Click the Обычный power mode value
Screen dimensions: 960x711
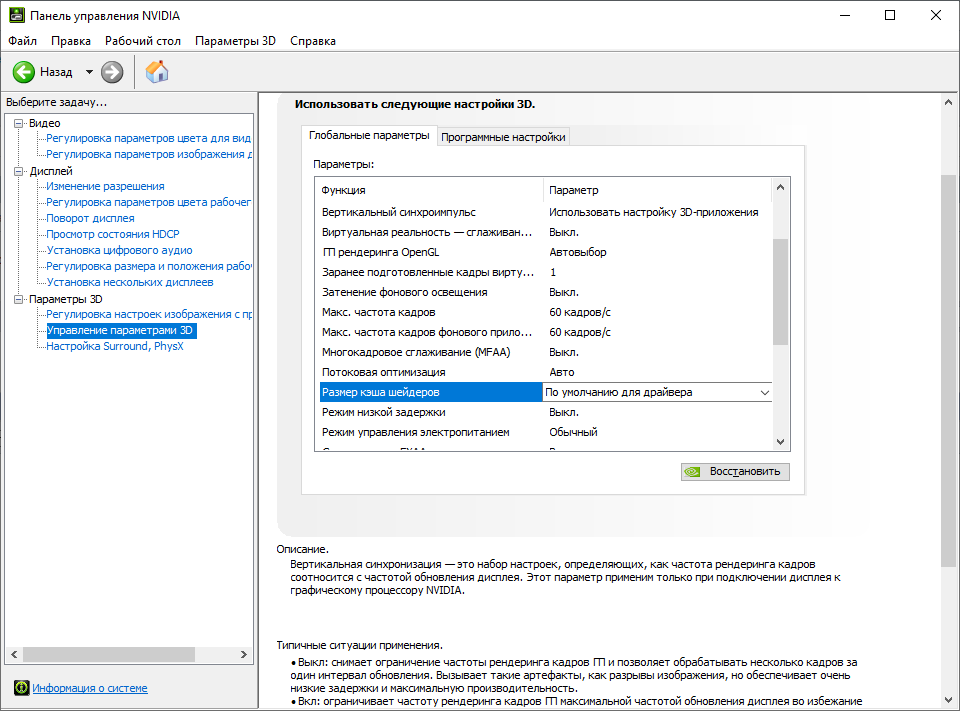pos(573,432)
